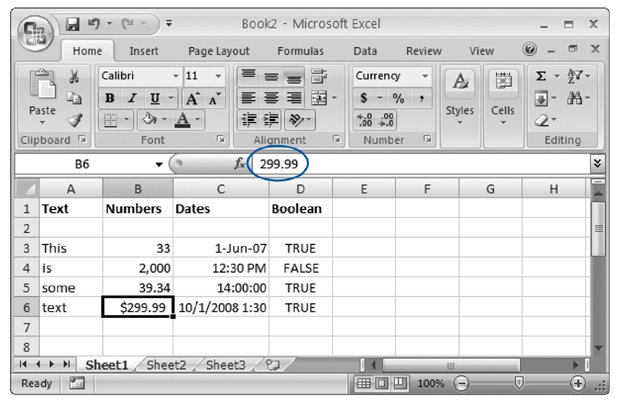This screenshot has height=404, width=618.
Task: Zoom out with the minus button
Action: (x=461, y=383)
